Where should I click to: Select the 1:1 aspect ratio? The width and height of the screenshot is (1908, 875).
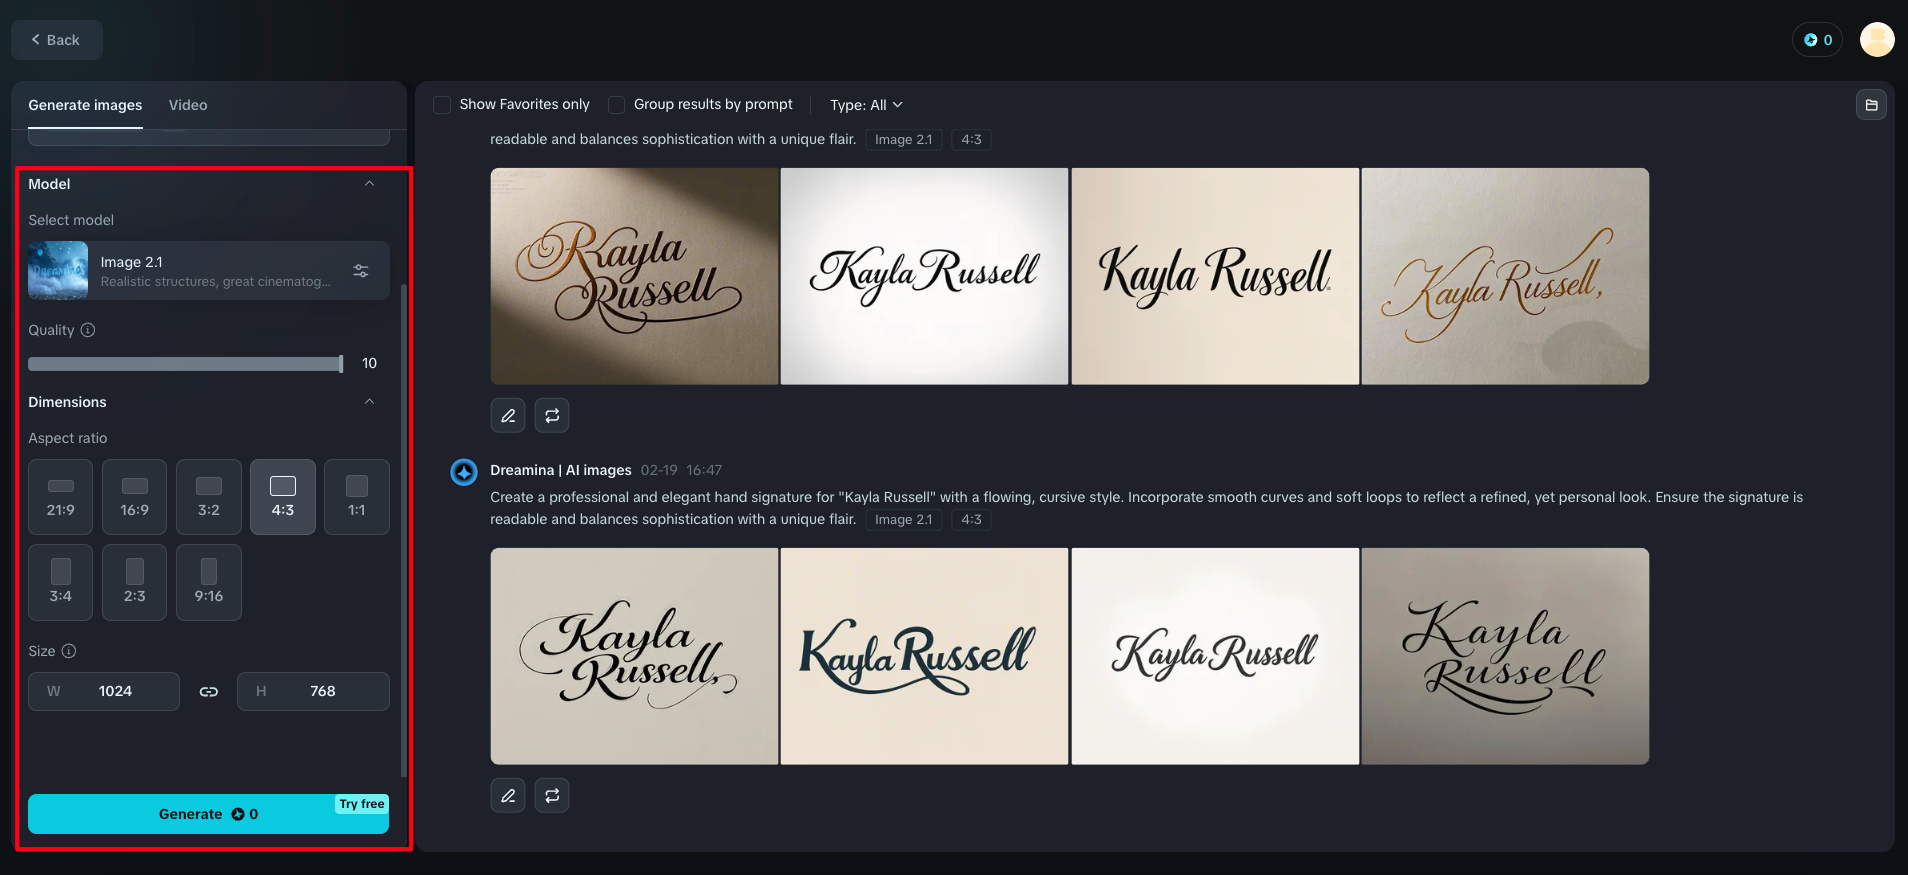(x=357, y=497)
